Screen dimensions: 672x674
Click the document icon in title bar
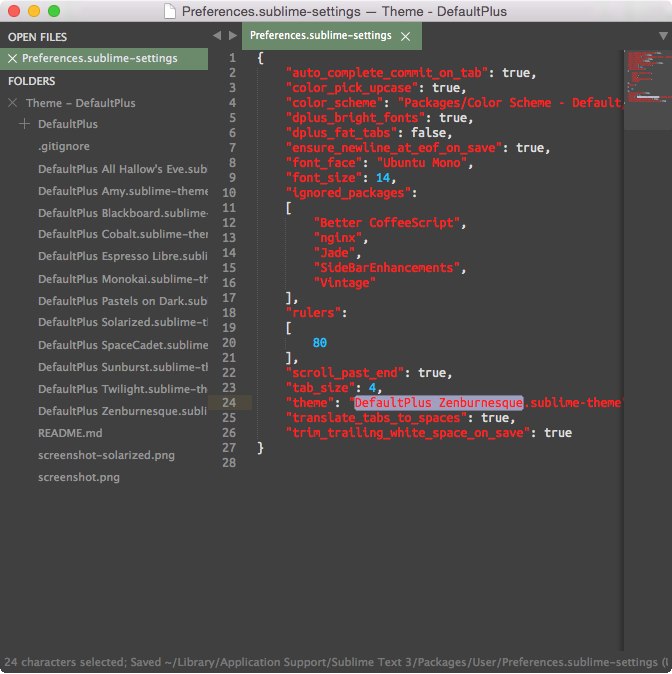170,11
